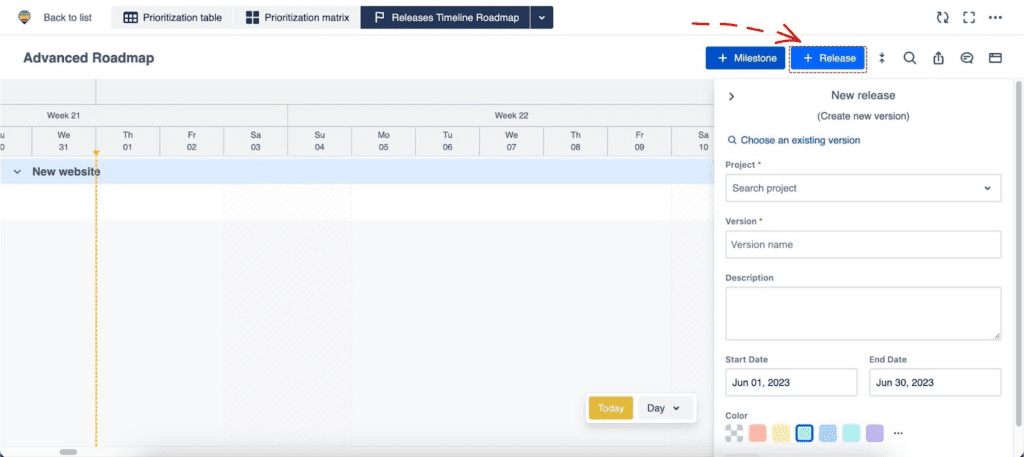The image size is (1024, 457).
Task: Click the Version name input field
Action: tap(863, 244)
